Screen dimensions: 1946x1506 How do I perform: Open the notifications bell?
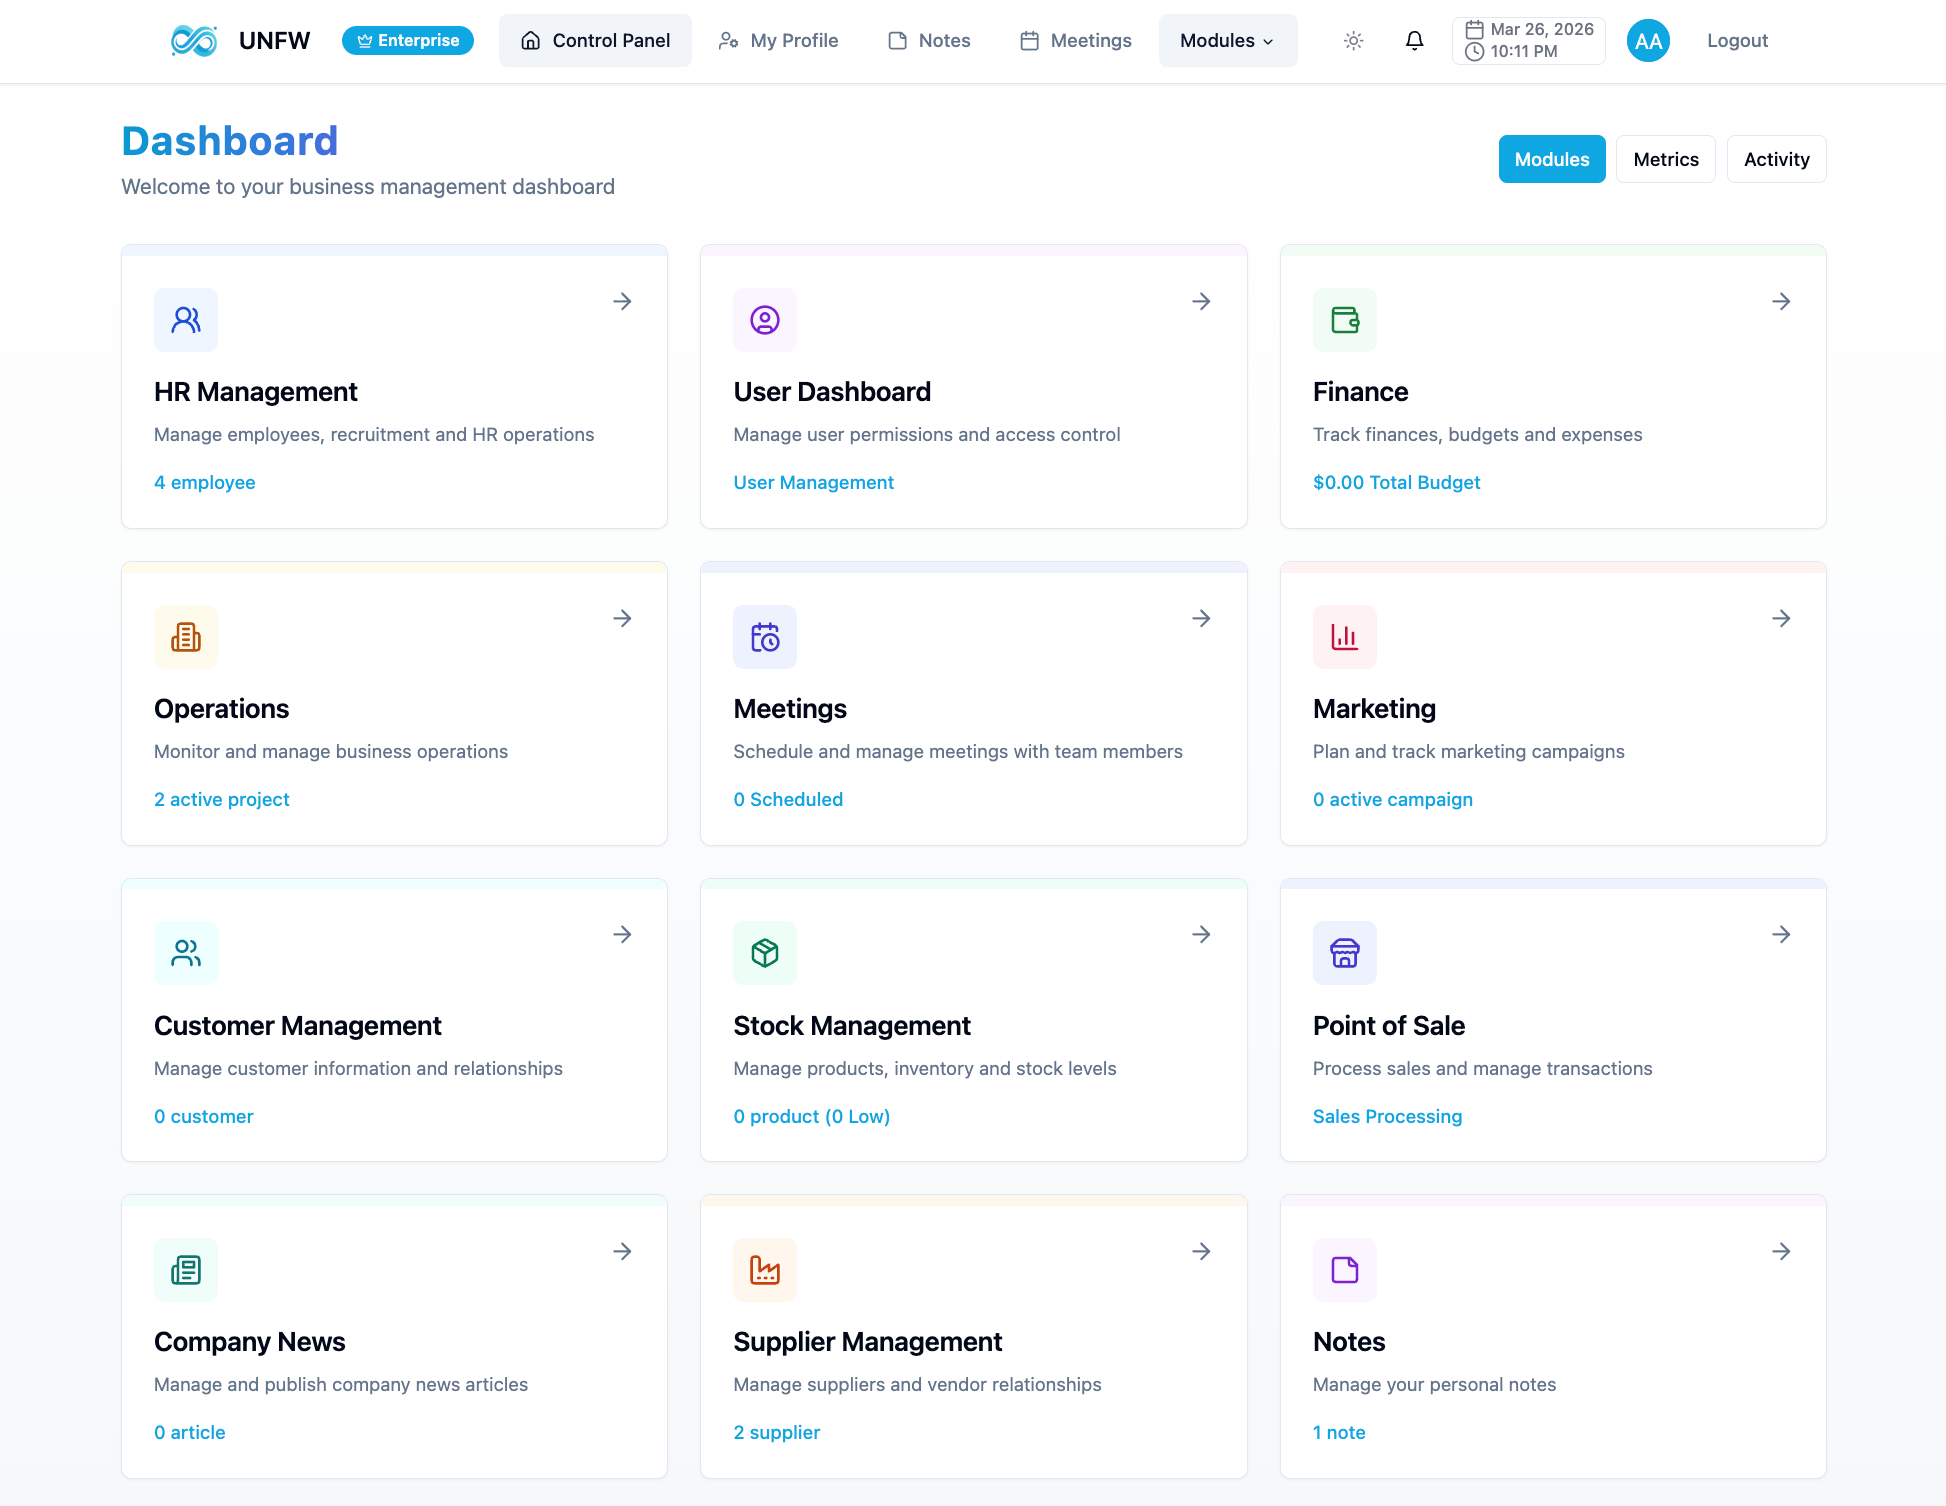pos(1414,41)
